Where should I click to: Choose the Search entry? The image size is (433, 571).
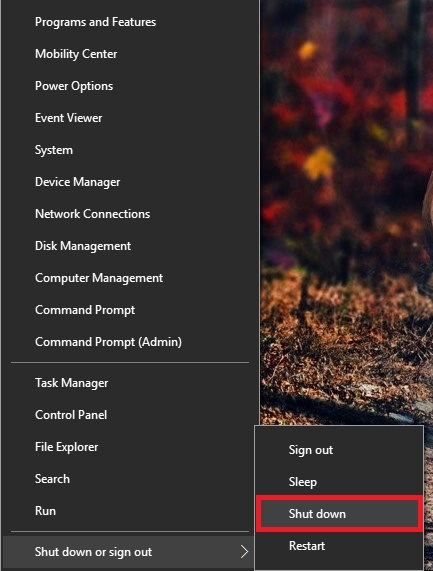click(129, 479)
